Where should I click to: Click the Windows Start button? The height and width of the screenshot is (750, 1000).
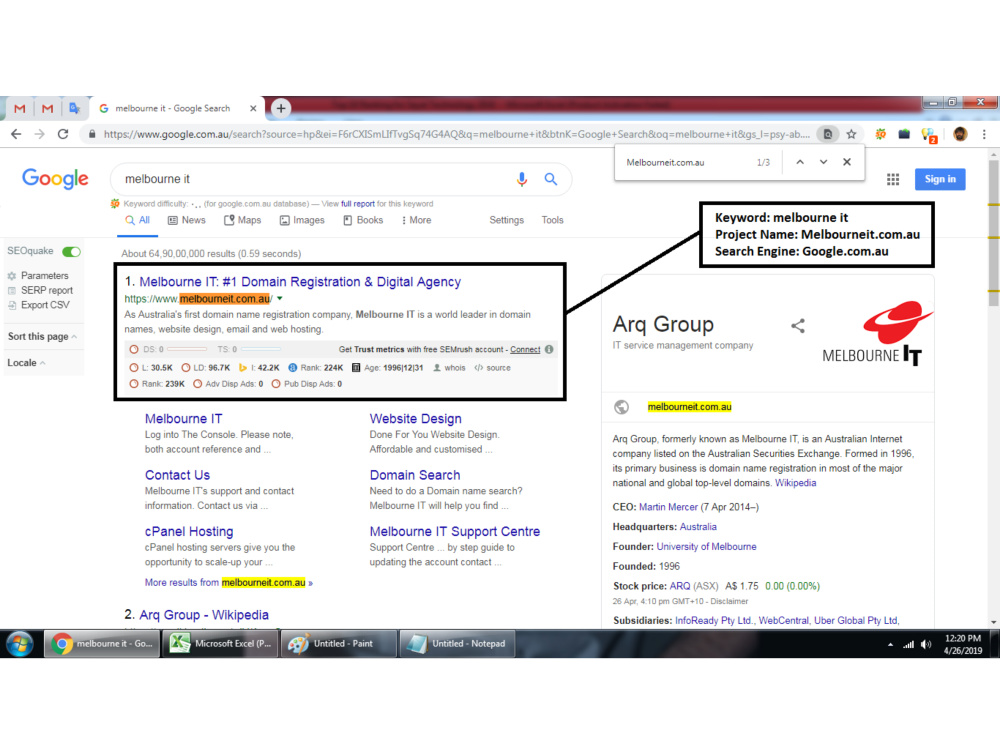pos(20,644)
